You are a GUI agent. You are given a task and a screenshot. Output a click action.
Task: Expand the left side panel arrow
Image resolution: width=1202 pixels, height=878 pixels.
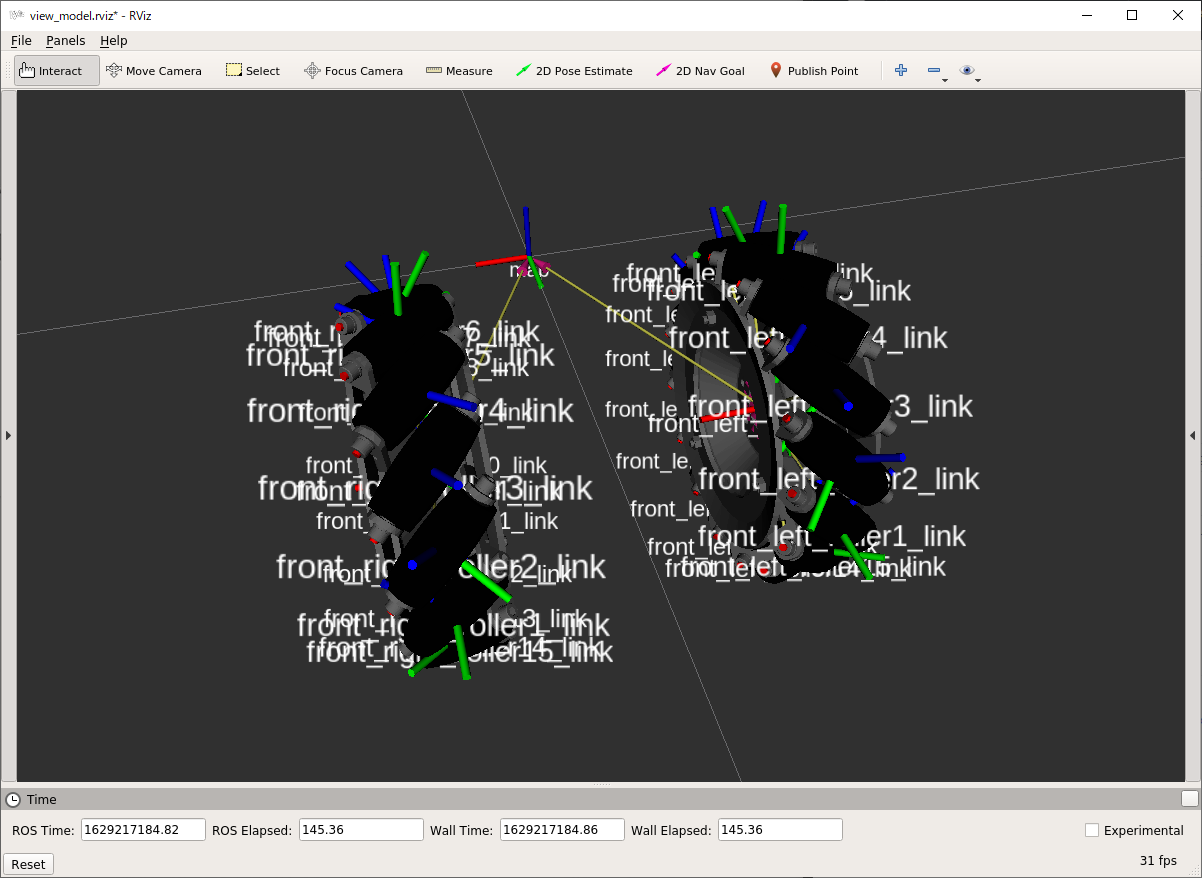8,435
